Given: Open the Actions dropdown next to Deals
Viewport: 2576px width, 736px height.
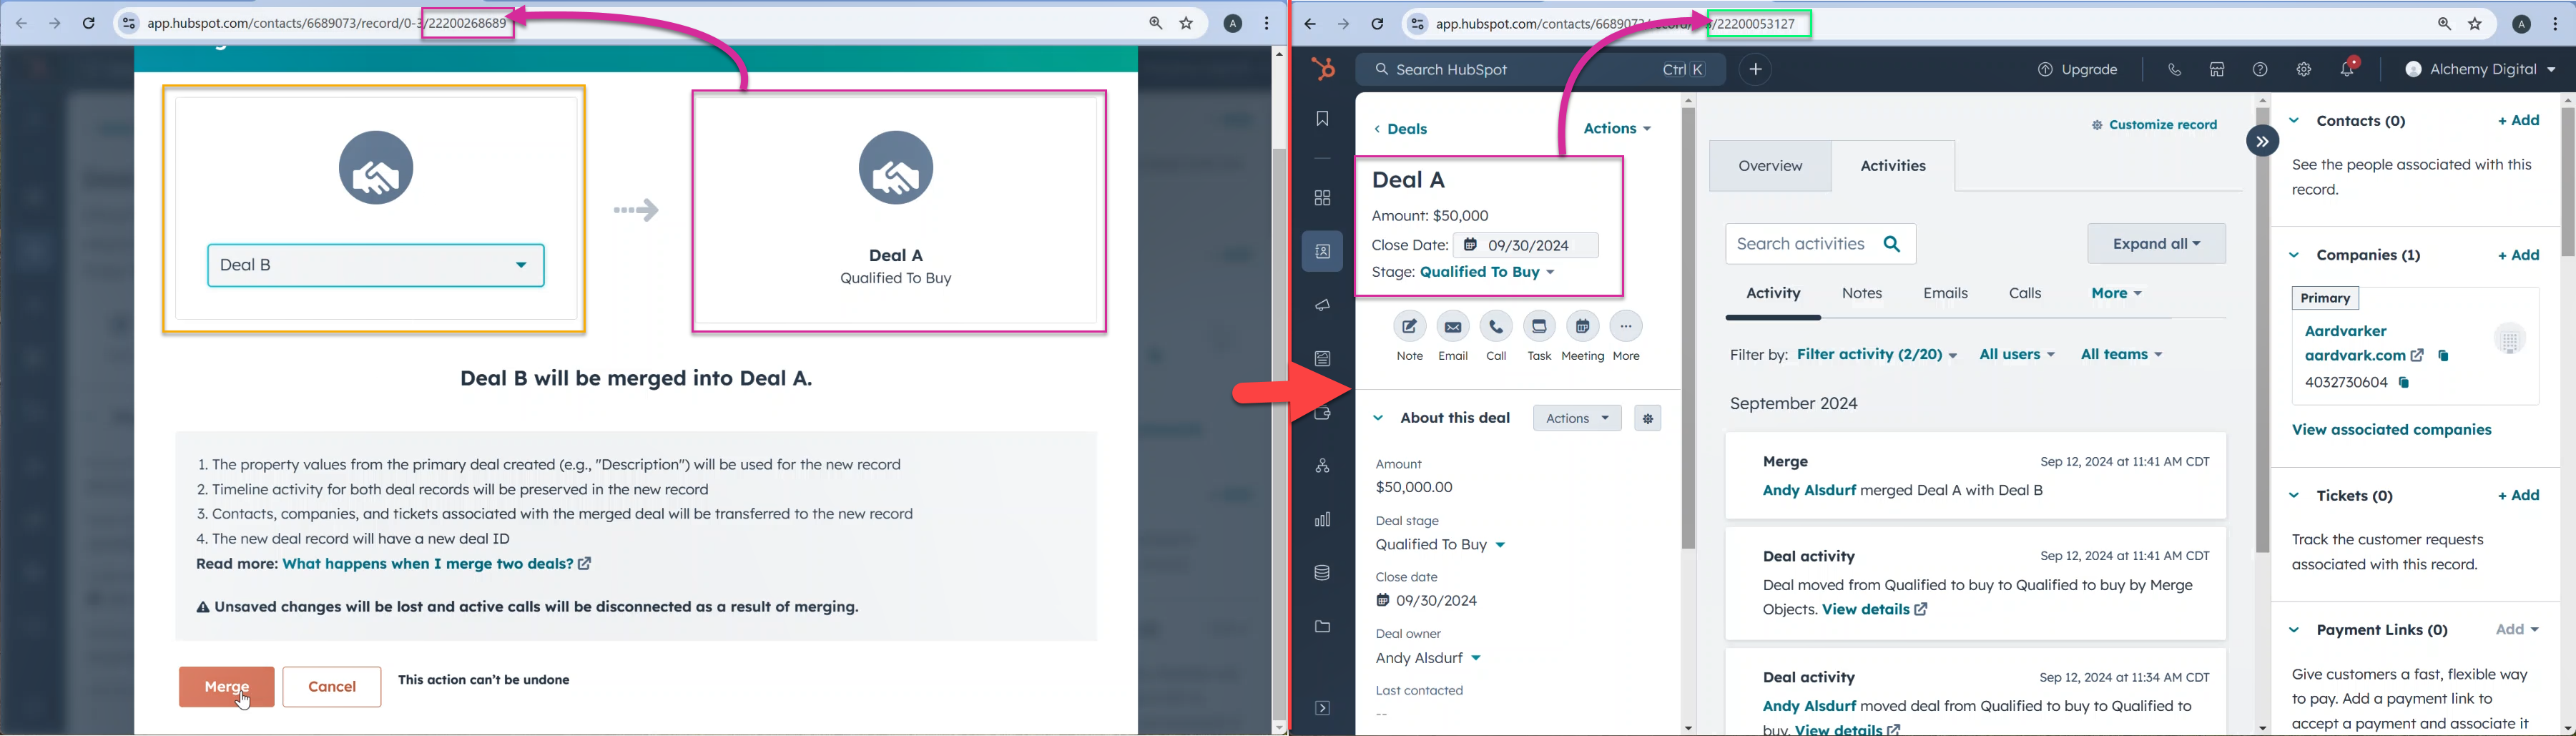Looking at the screenshot, I should (x=1617, y=129).
